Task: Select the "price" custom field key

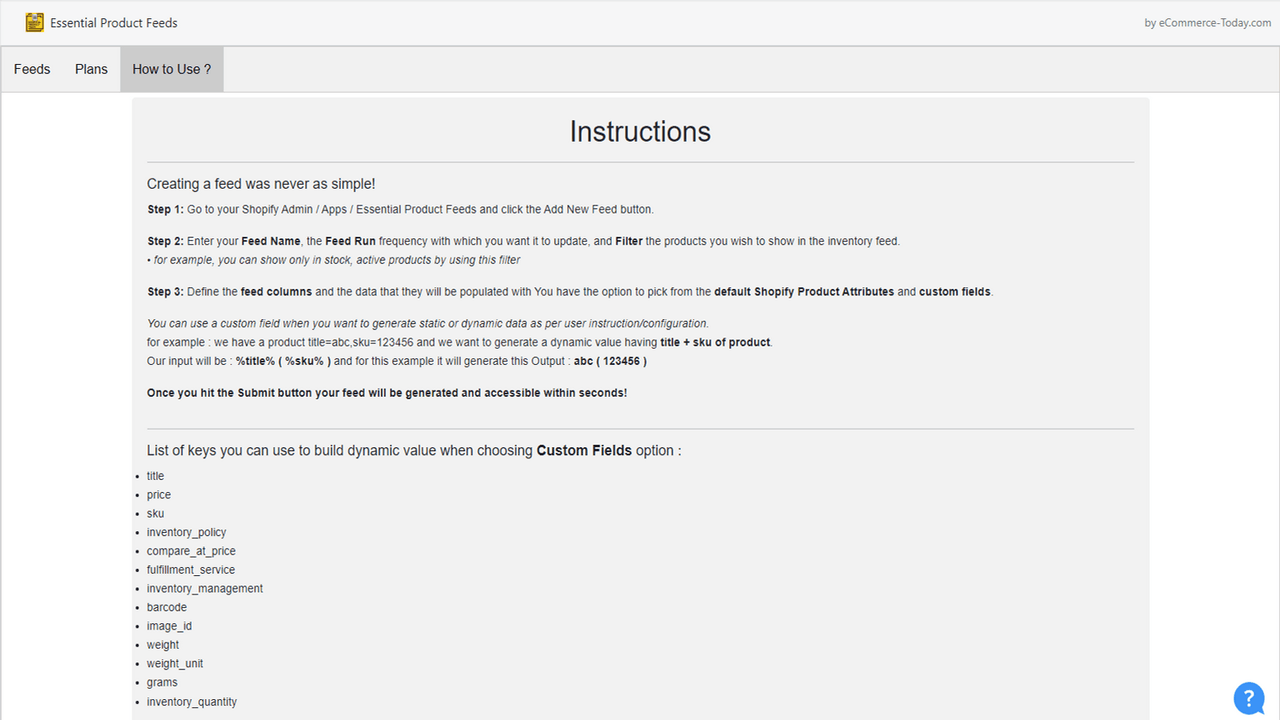Action: [158, 494]
